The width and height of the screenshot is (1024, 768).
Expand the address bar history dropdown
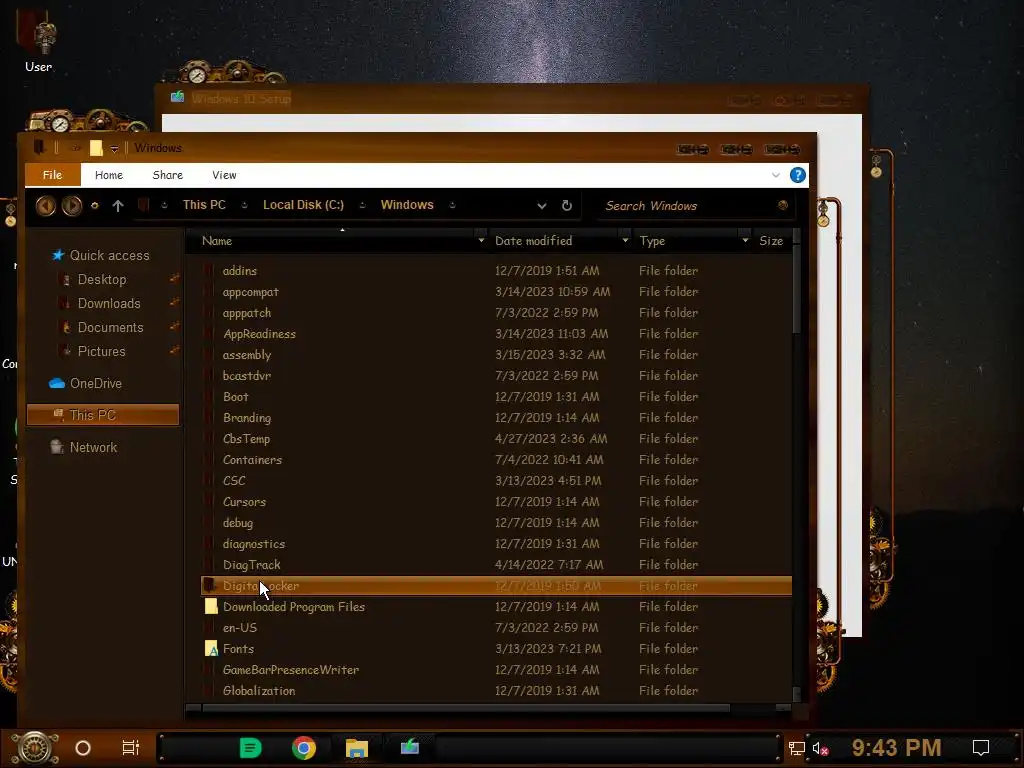click(x=541, y=206)
